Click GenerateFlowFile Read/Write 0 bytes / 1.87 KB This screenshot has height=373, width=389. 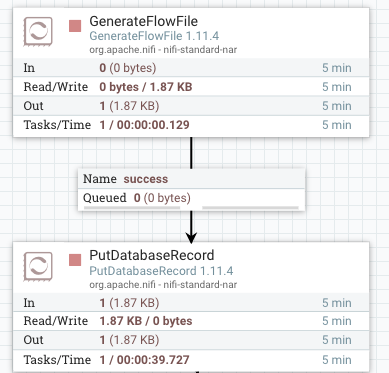[x=146, y=87]
